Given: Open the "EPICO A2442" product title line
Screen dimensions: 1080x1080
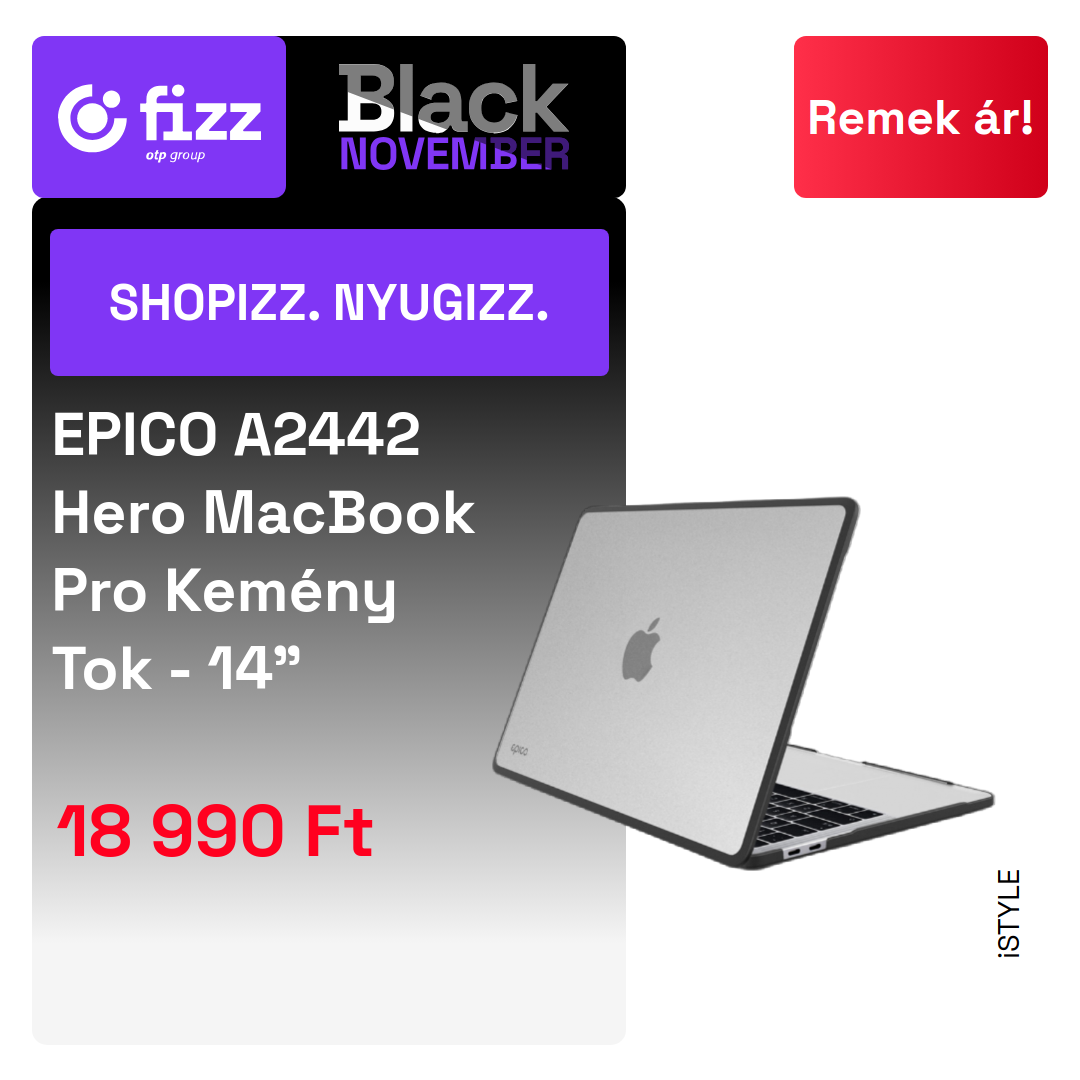Looking at the screenshot, I should click(236, 435).
